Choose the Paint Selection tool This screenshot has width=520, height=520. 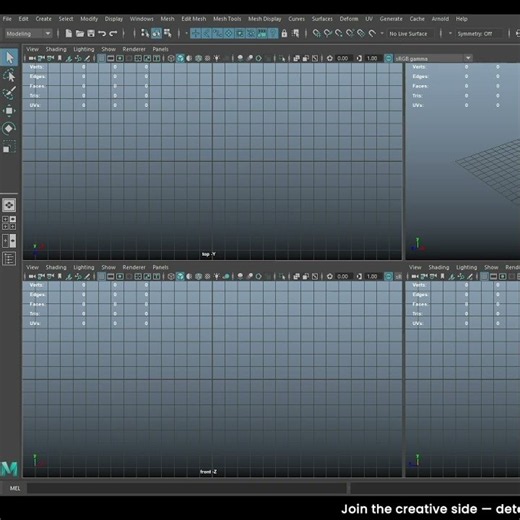9,93
